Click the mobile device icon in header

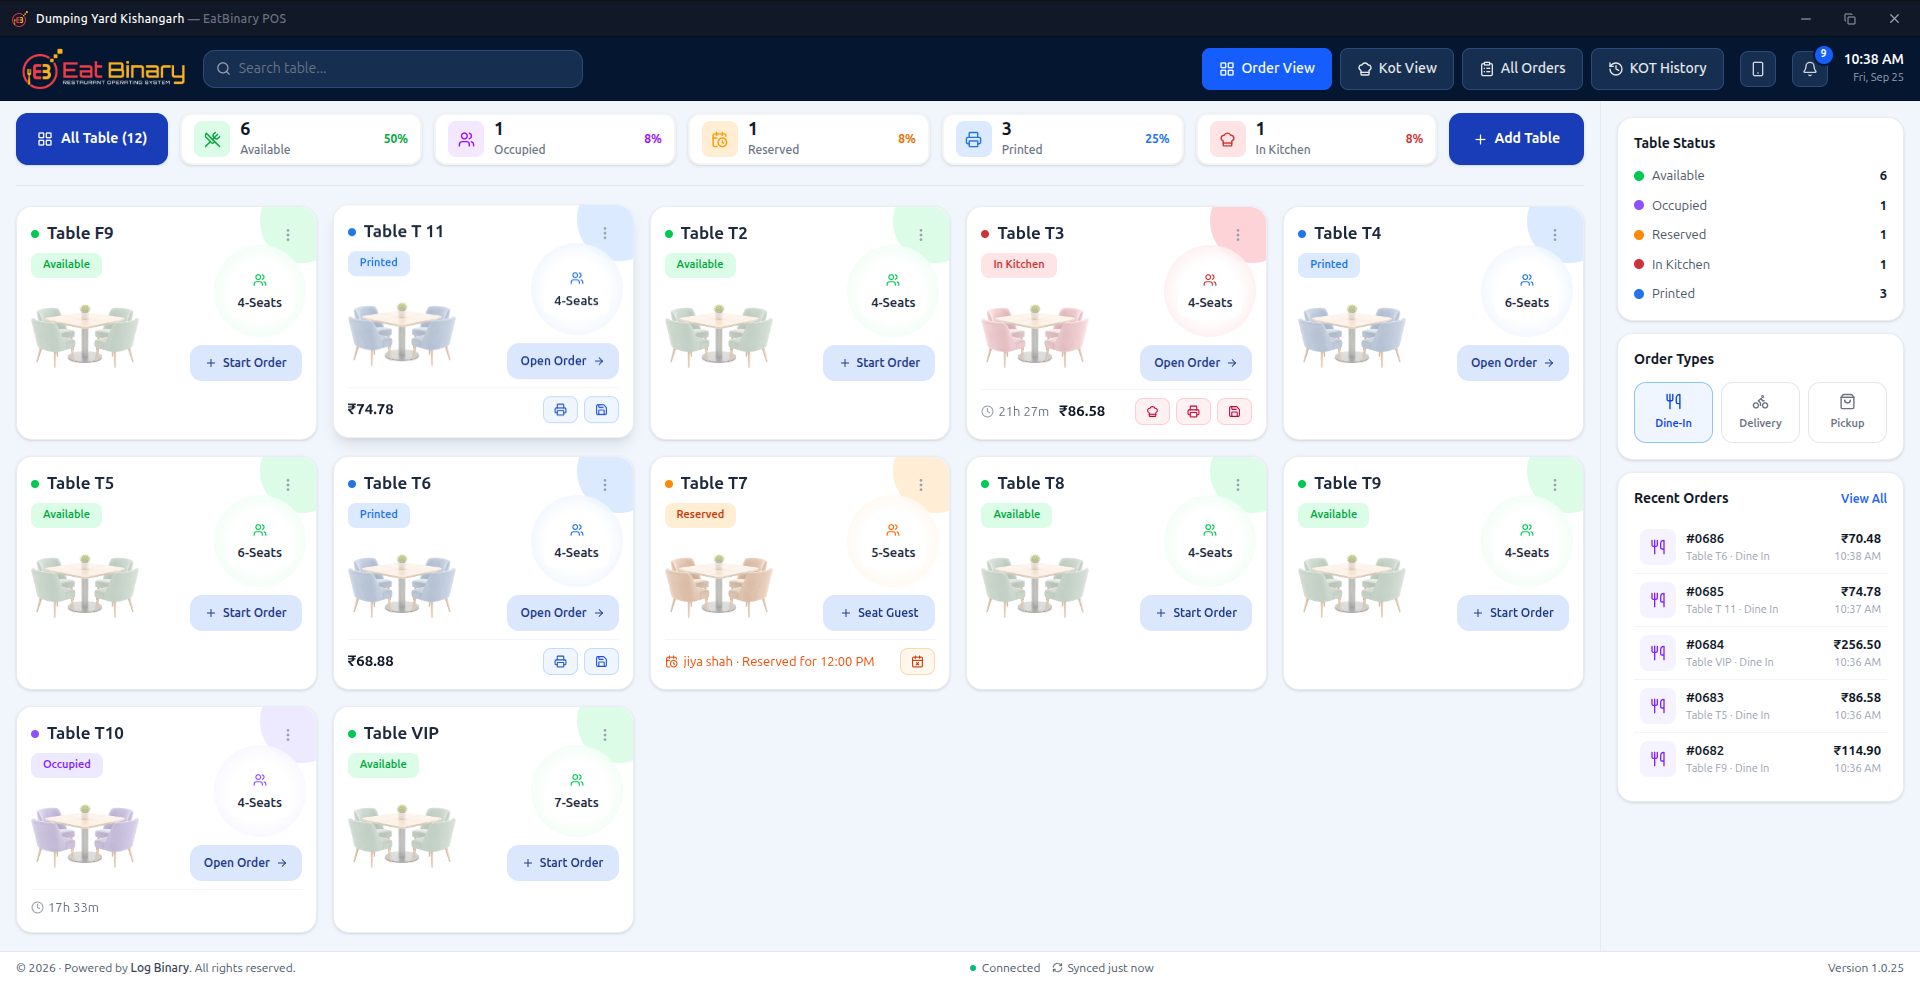[x=1757, y=69]
